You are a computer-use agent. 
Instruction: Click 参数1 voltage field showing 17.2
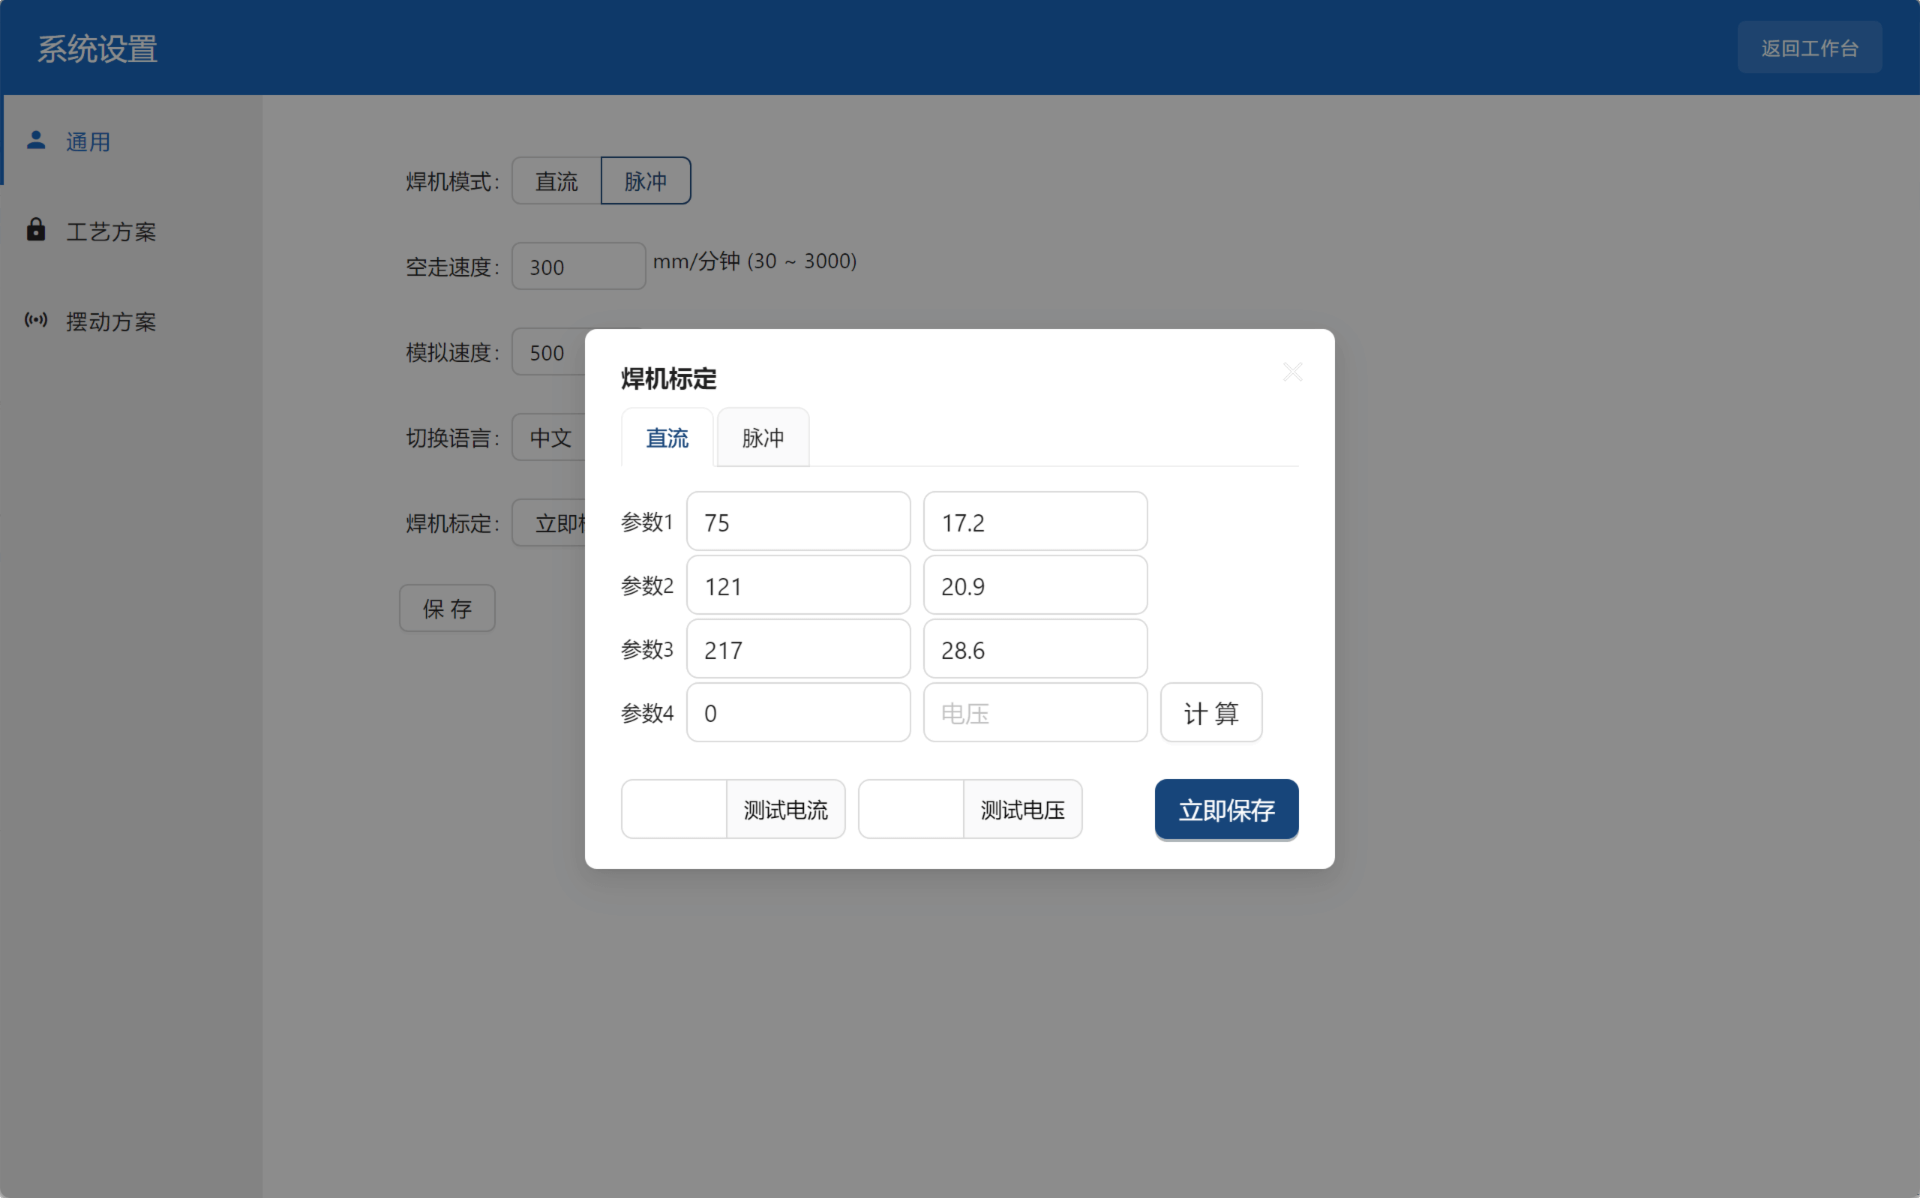(x=1034, y=522)
